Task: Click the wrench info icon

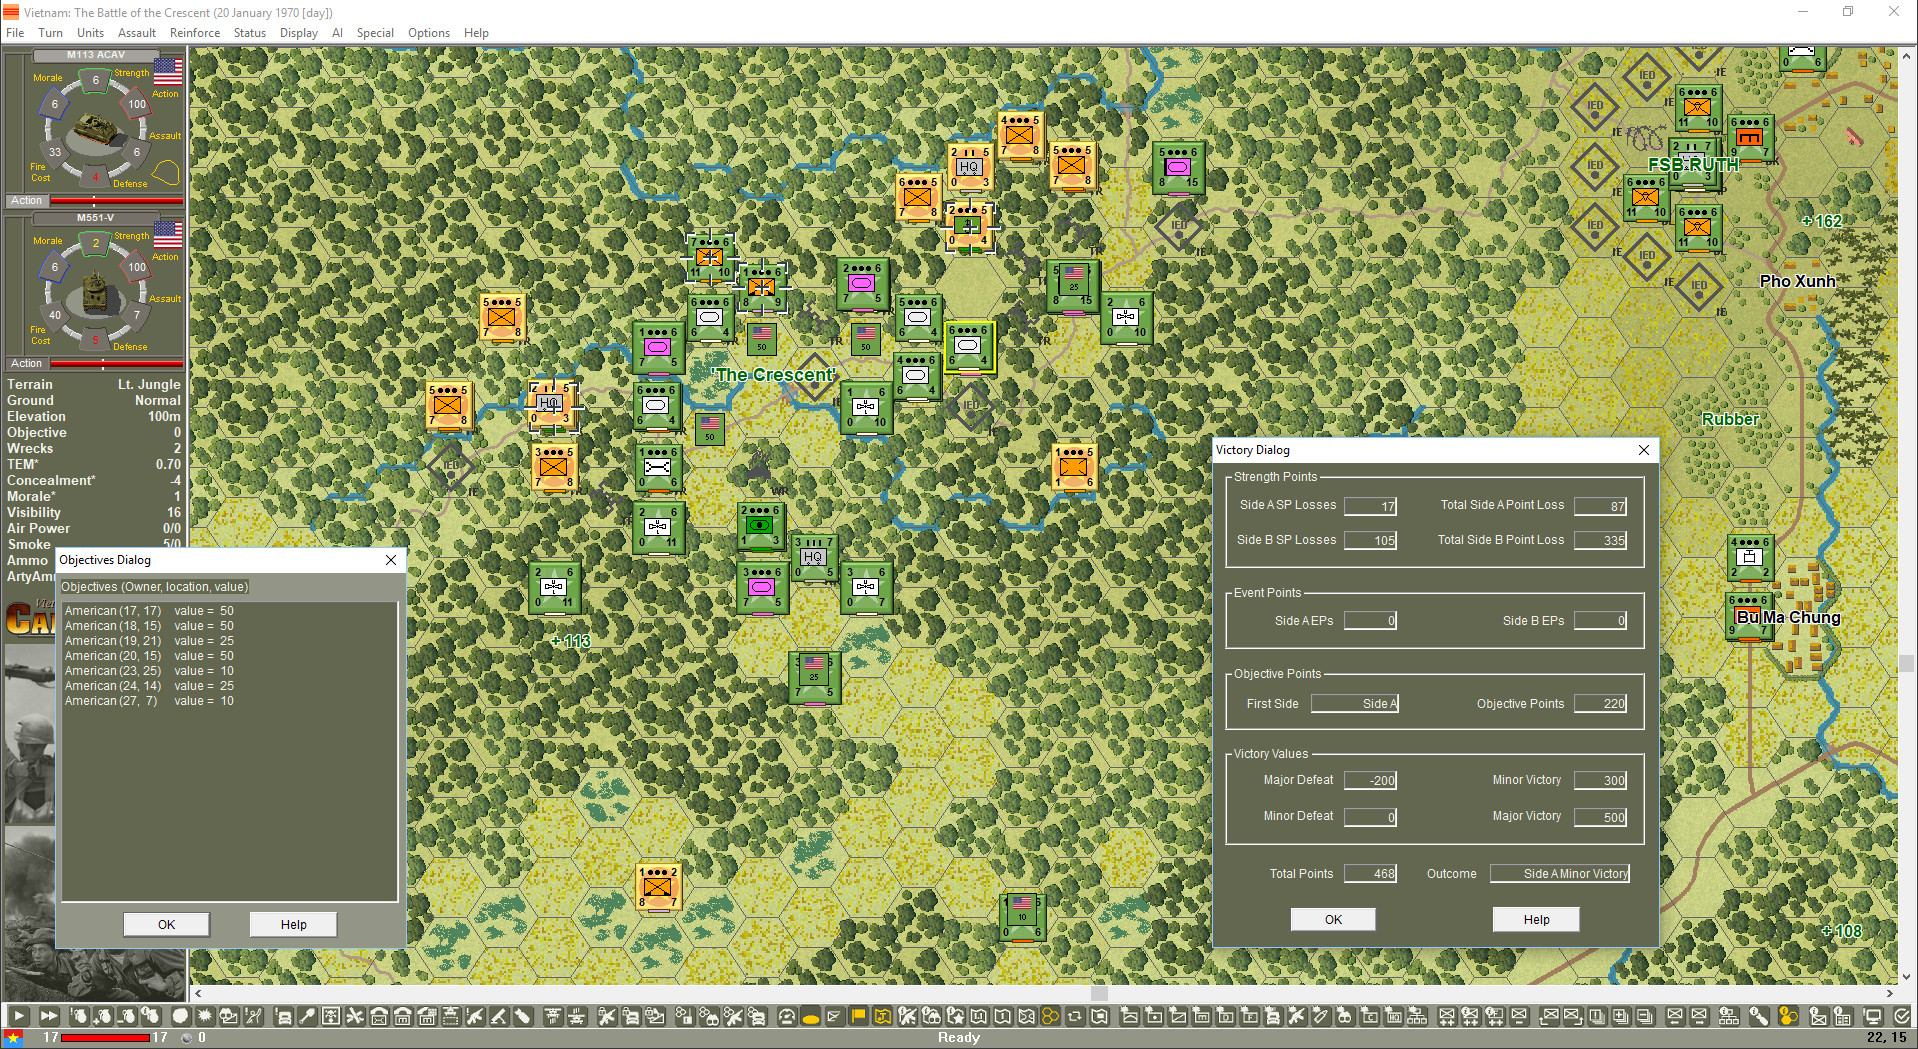Action: pos(1759,1016)
